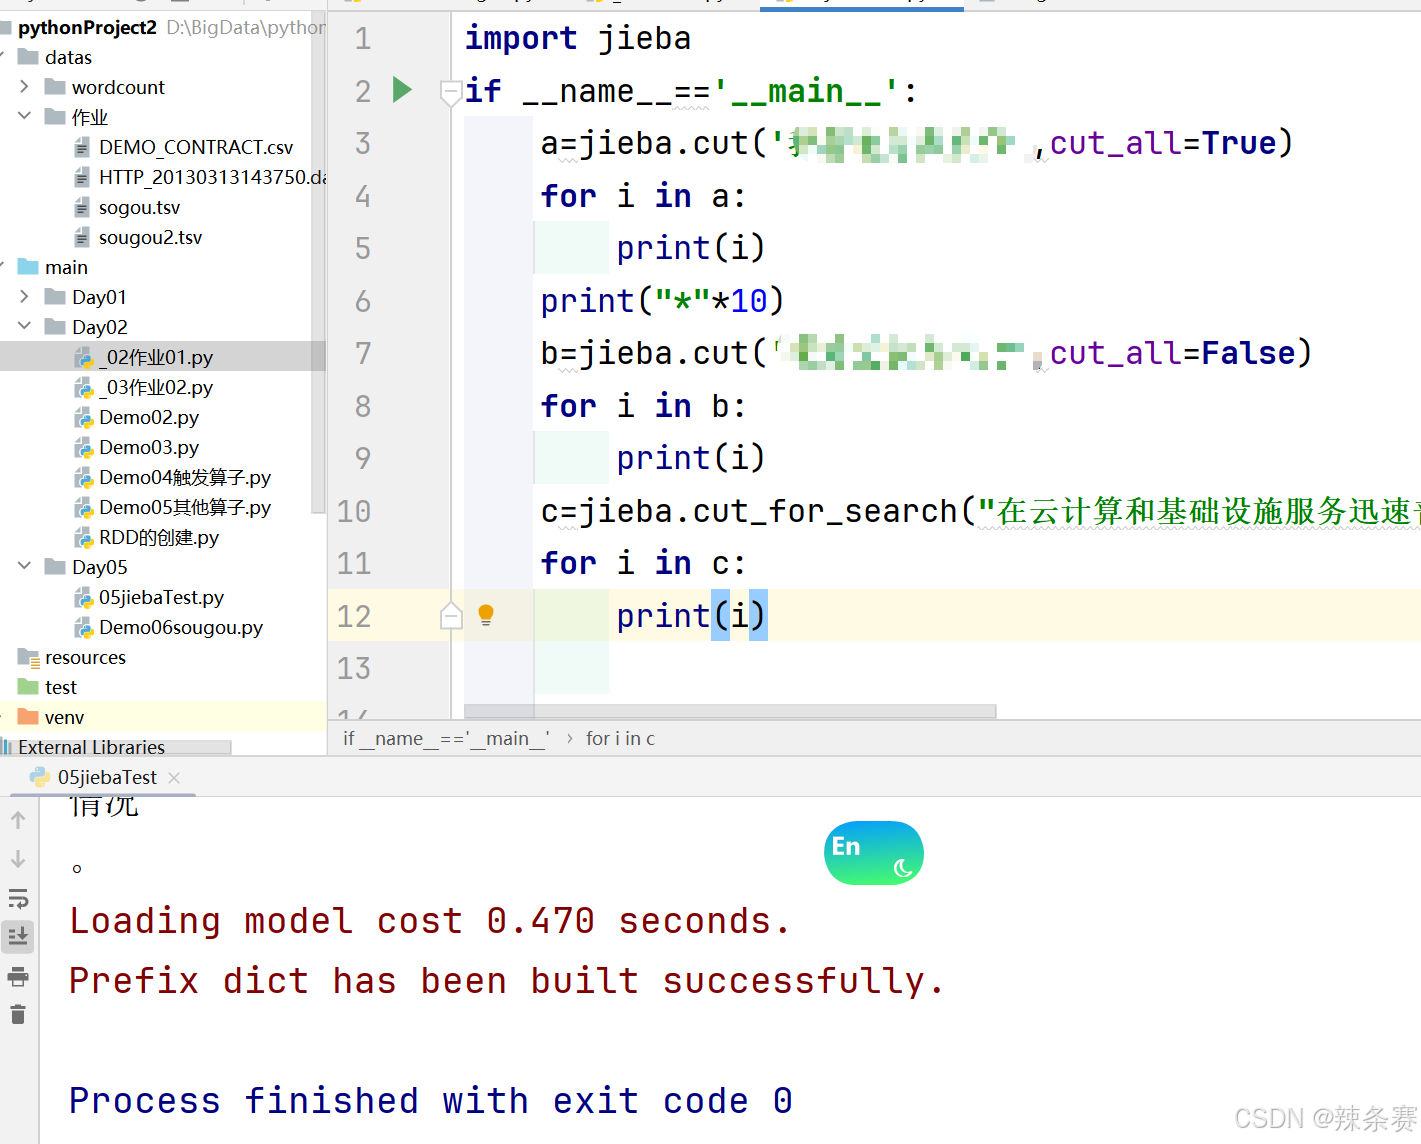Run the script using the green gutter arrow

[x=402, y=89]
